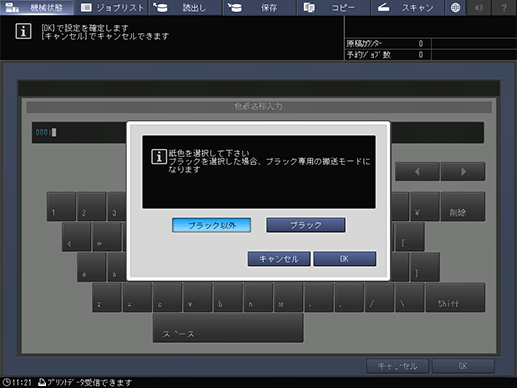
Task: Open the 機械状態 machine status tab
Action: [x=37, y=7]
